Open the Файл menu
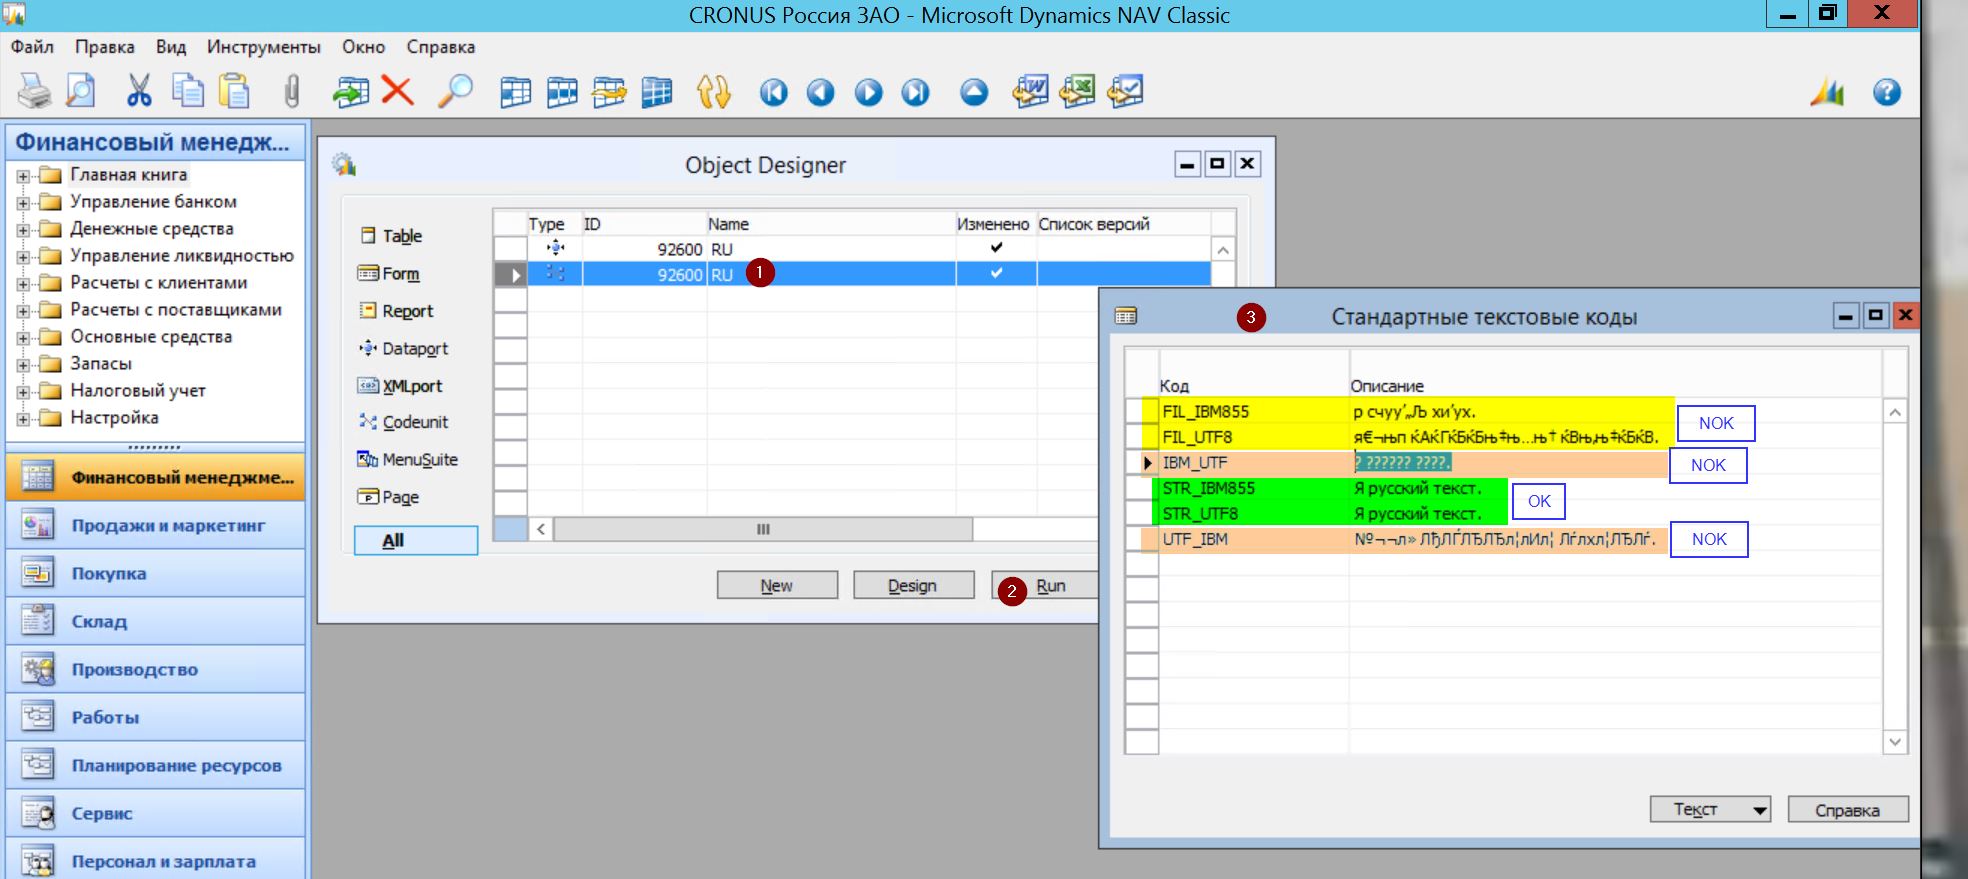1968x879 pixels. 32,47
